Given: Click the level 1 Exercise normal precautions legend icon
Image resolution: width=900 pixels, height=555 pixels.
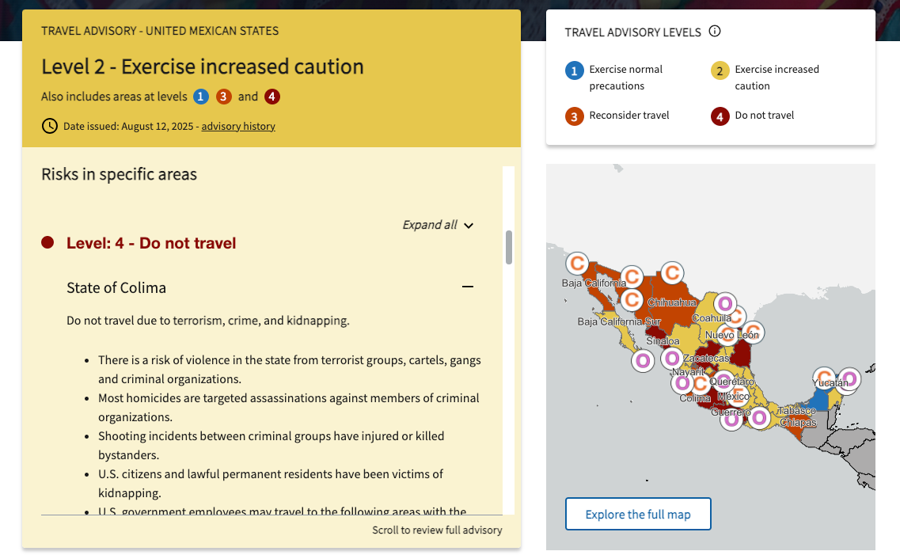Looking at the screenshot, I should (574, 71).
